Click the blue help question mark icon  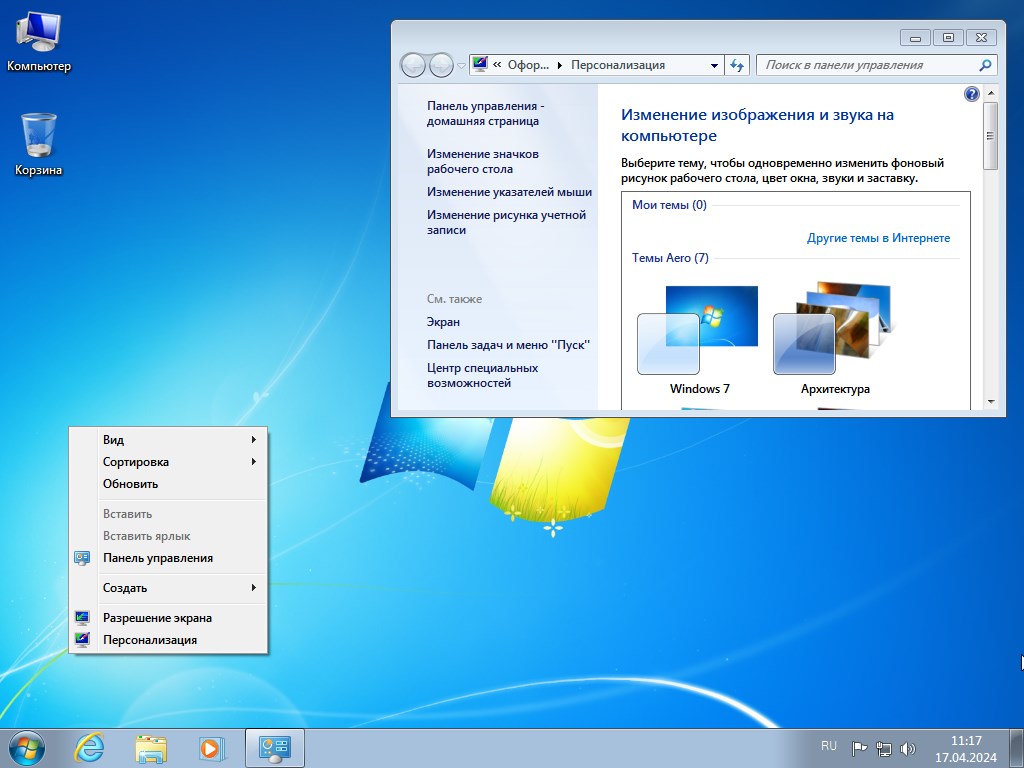tap(971, 94)
